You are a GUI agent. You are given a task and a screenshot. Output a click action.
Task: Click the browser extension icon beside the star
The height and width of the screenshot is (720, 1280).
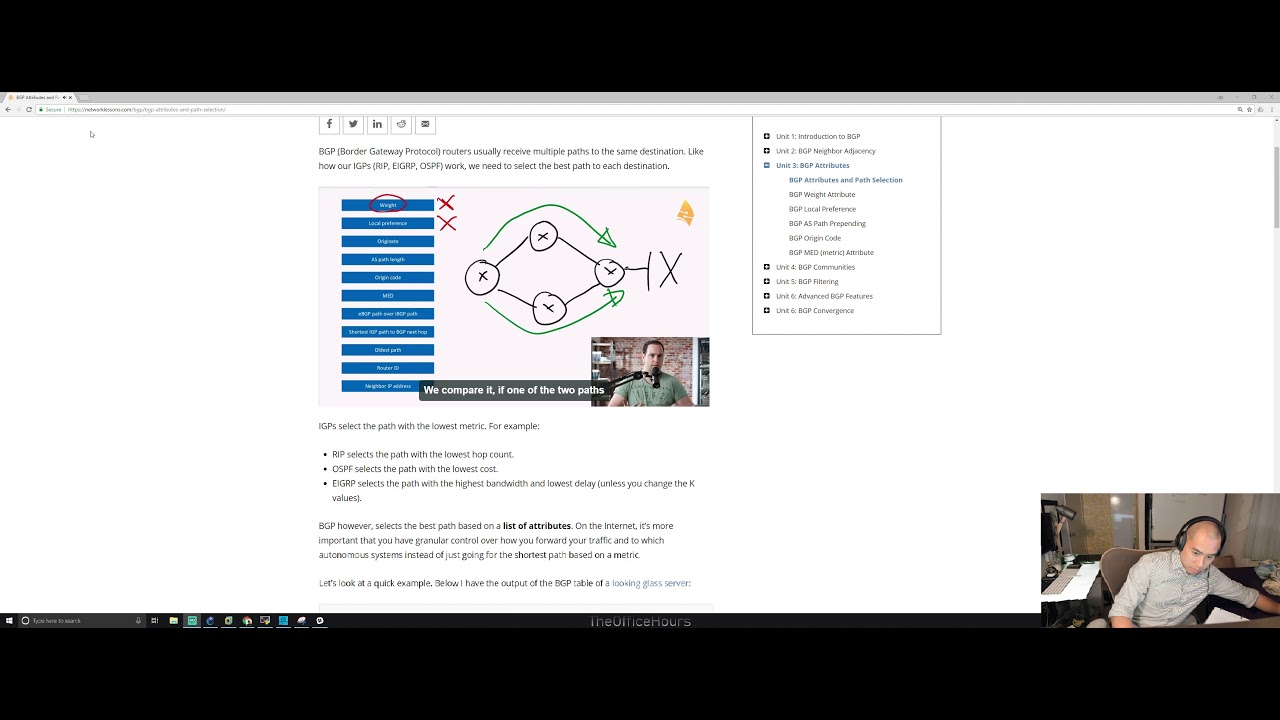pos(1260,109)
